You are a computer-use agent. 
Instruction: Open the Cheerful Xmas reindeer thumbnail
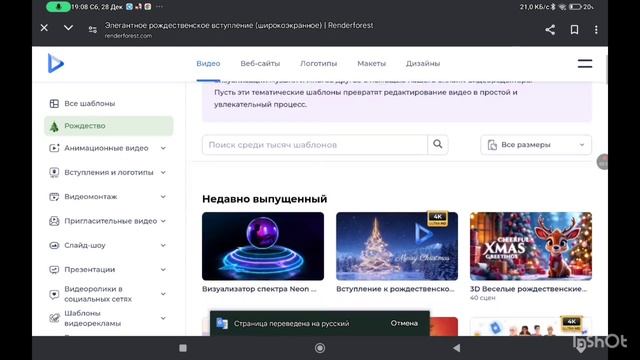(531, 246)
